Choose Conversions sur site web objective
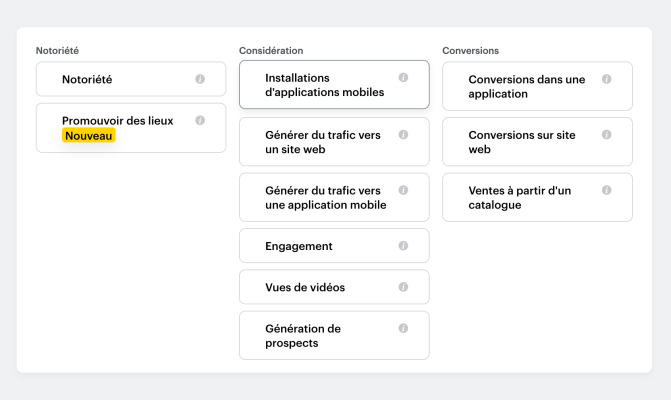Viewport: 671px width, 400px height. pos(525,142)
